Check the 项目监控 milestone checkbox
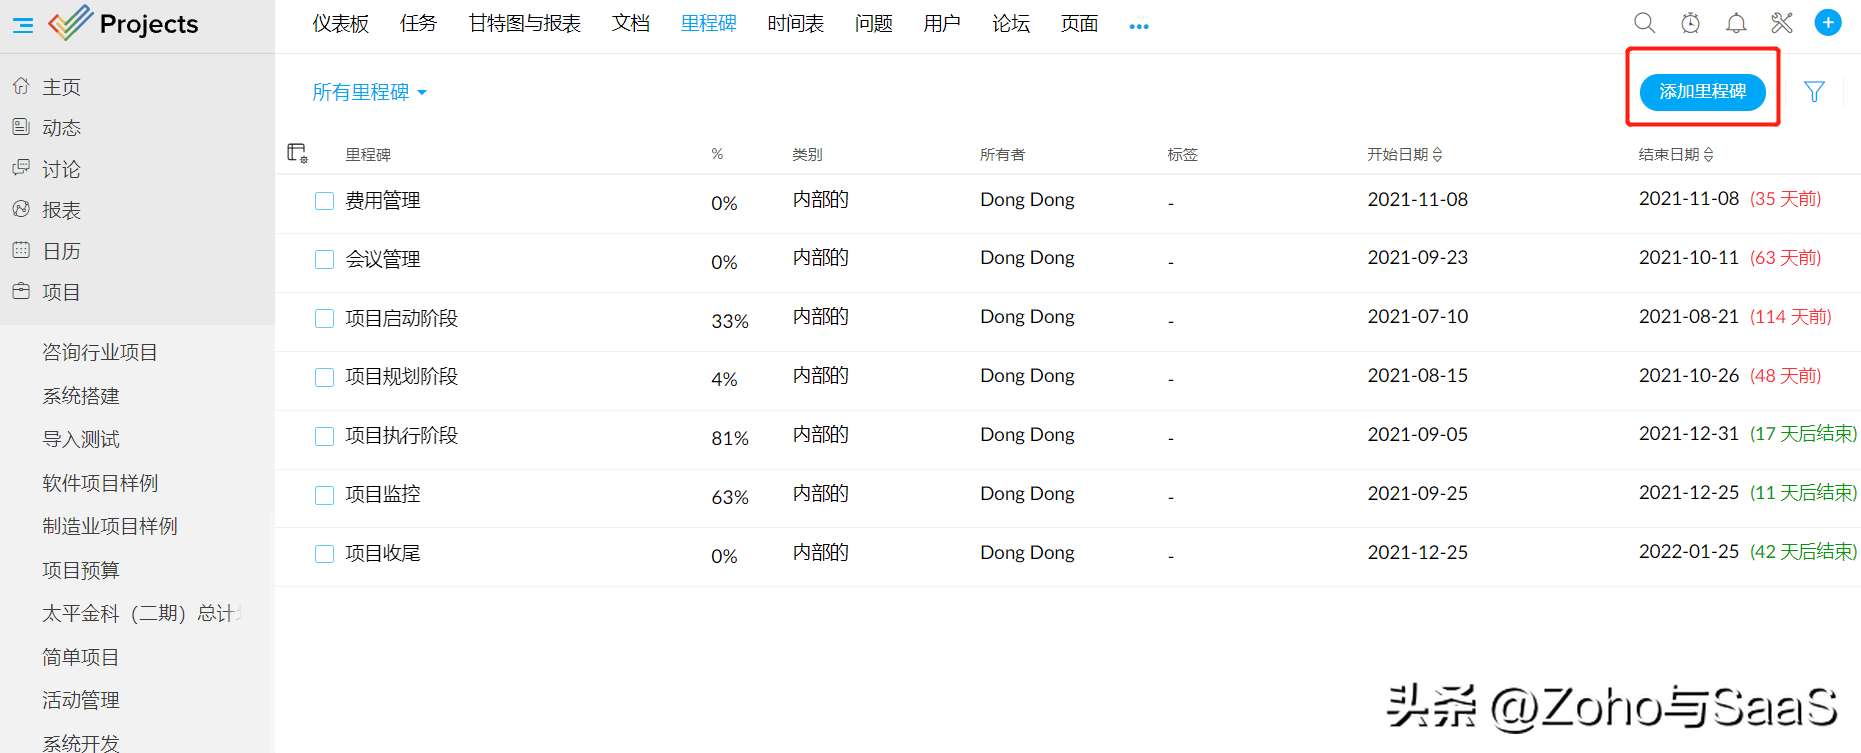The height and width of the screenshot is (753, 1861). pyautogui.click(x=324, y=496)
